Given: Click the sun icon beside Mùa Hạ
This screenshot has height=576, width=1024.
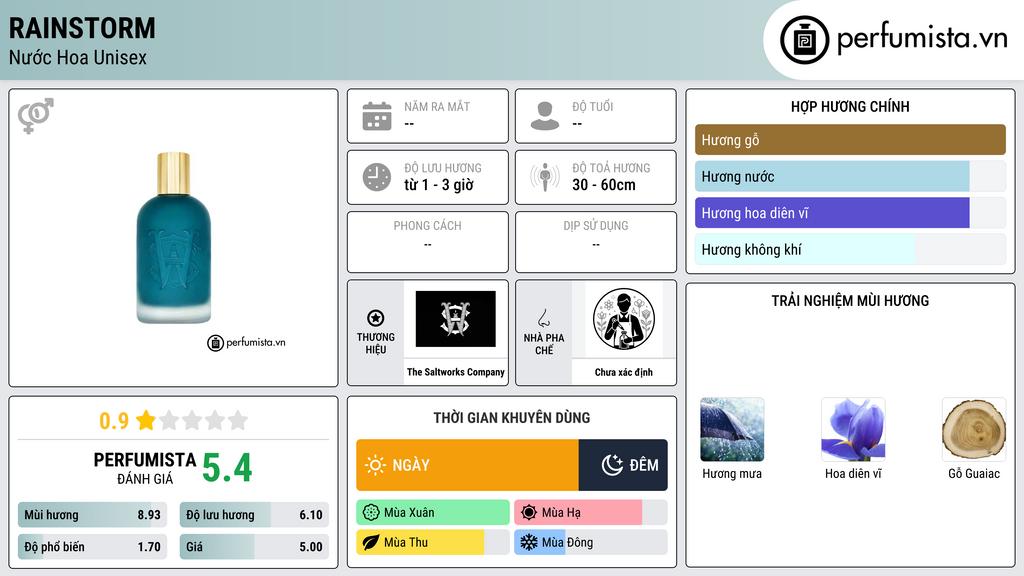Looking at the screenshot, I should click(529, 513).
